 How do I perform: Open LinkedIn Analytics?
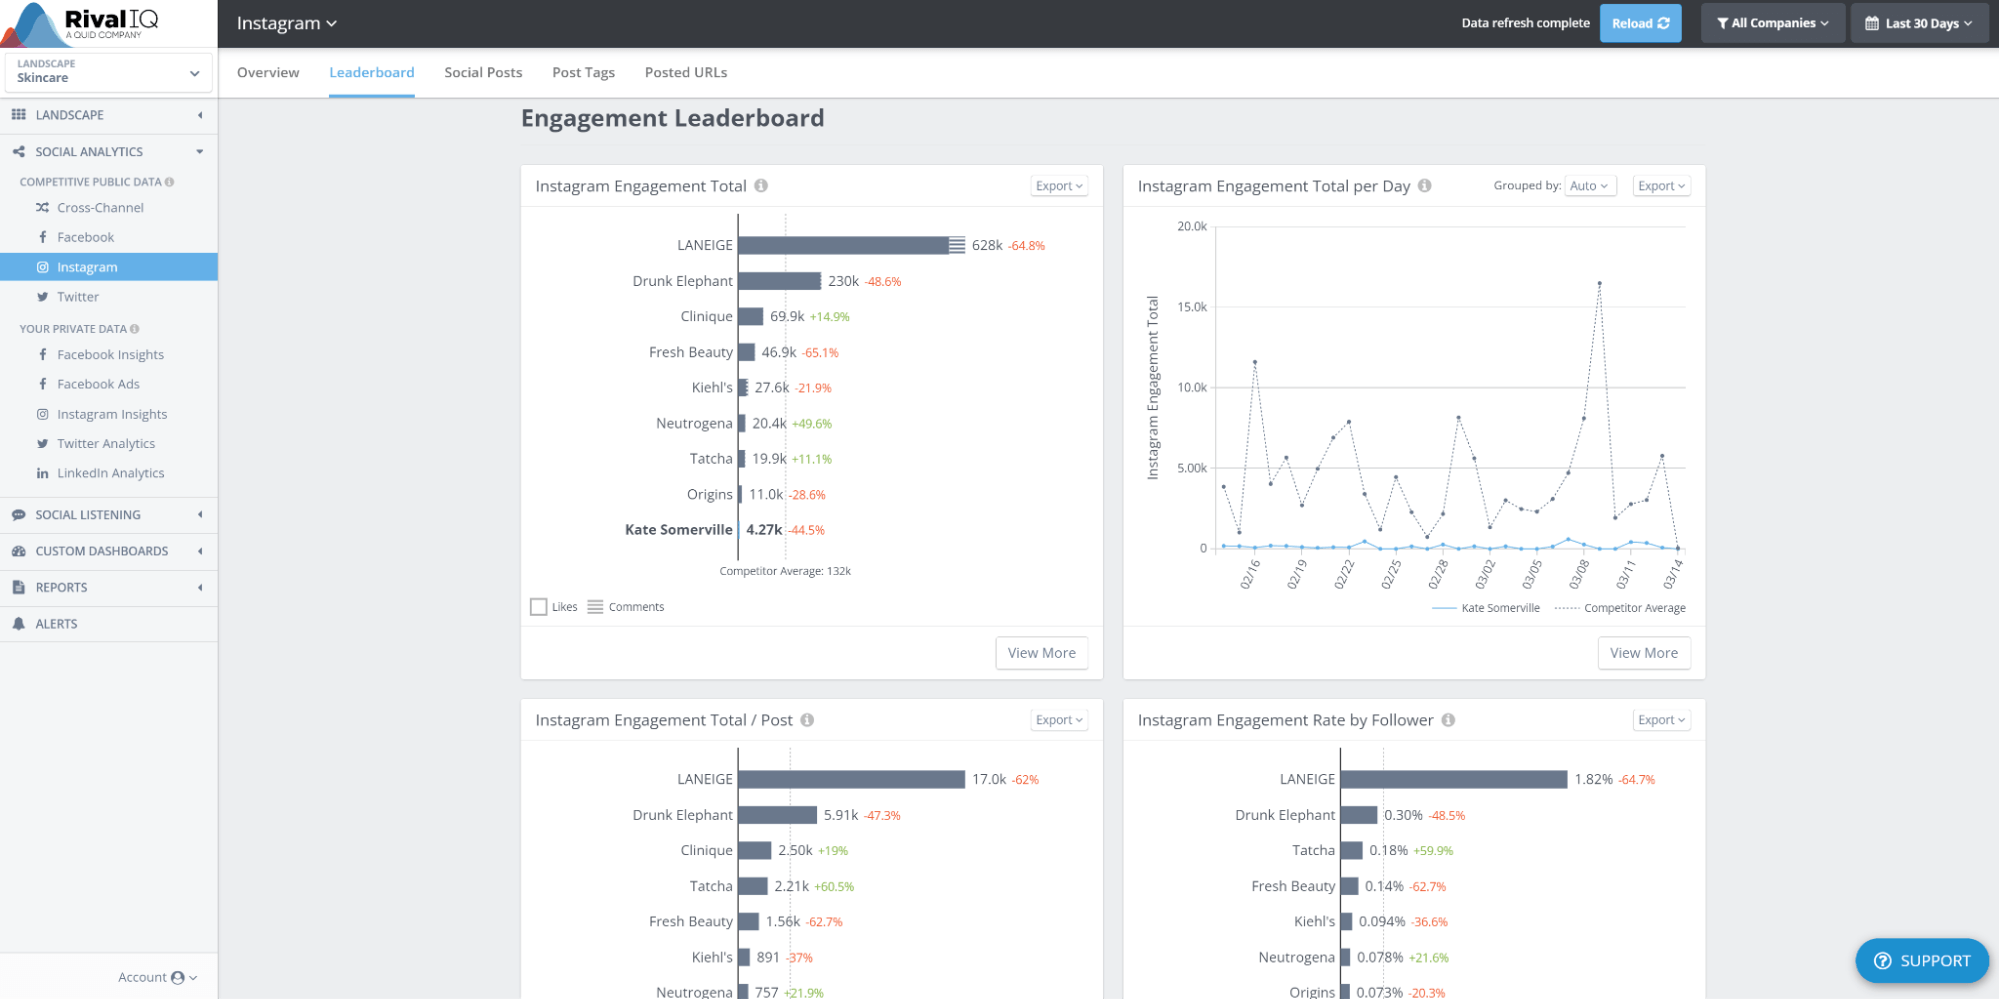[x=110, y=472]
